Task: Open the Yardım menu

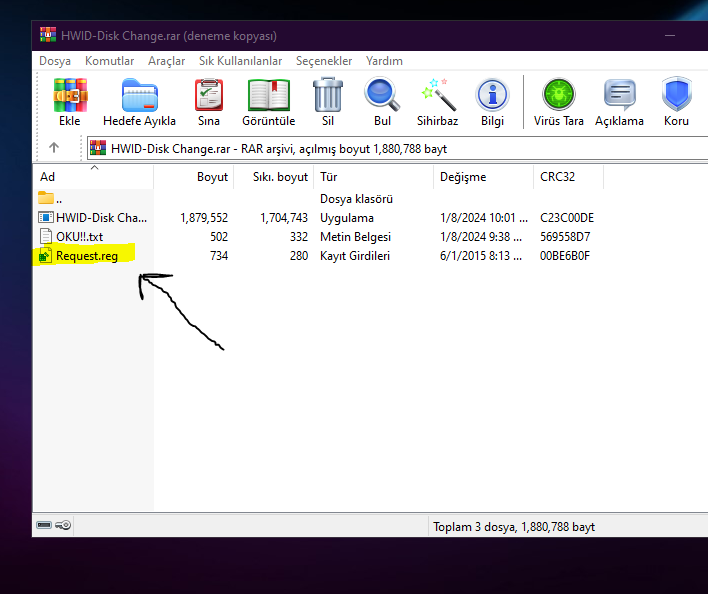Action: (x=384, y=61)
